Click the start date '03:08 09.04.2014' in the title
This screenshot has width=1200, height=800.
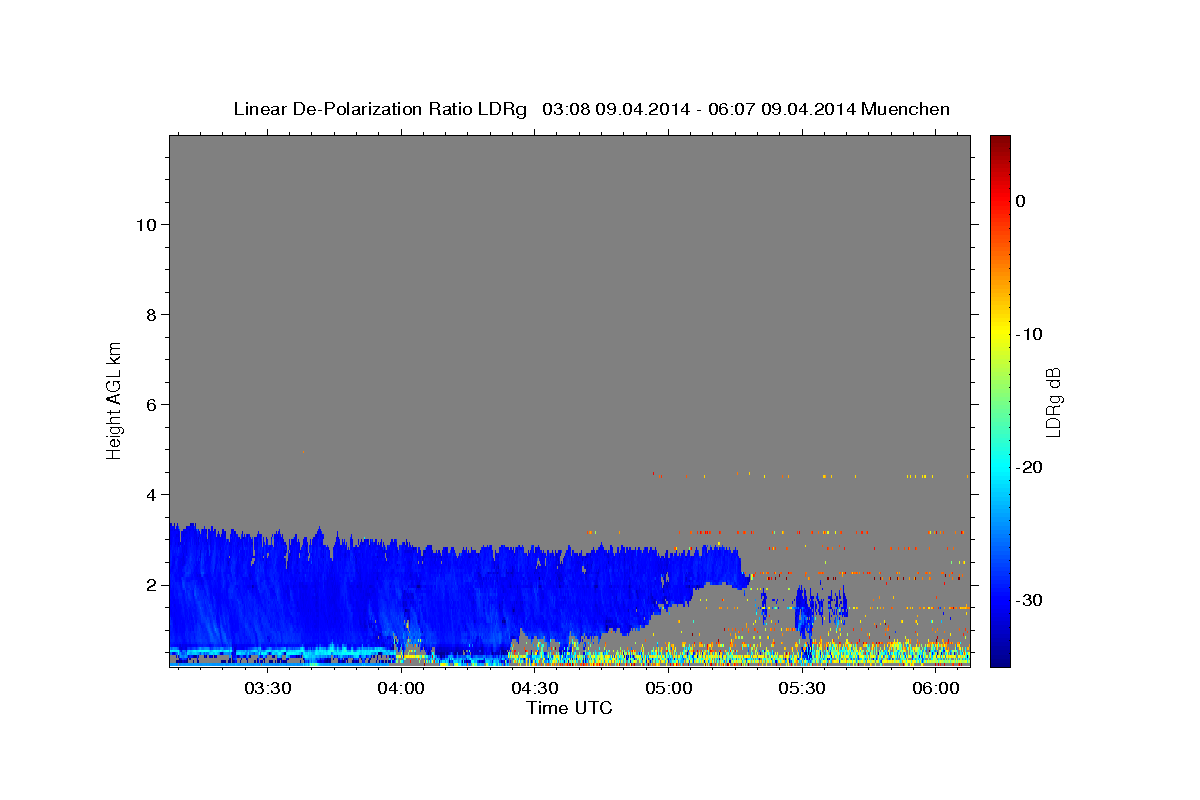[x=616, y=109]
